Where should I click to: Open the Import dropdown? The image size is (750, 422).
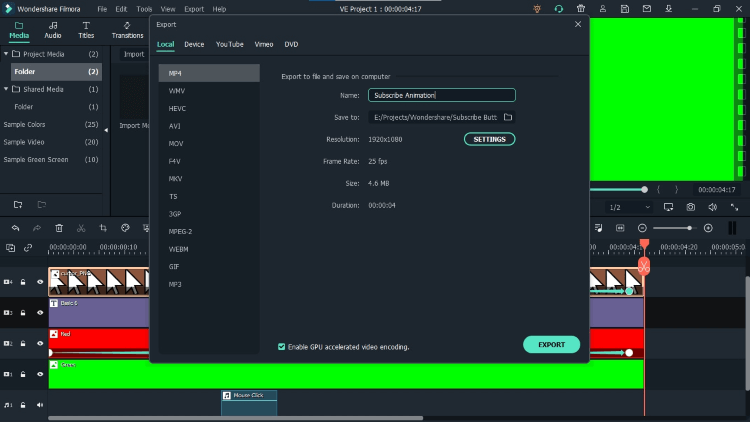[x=134, y=54]
